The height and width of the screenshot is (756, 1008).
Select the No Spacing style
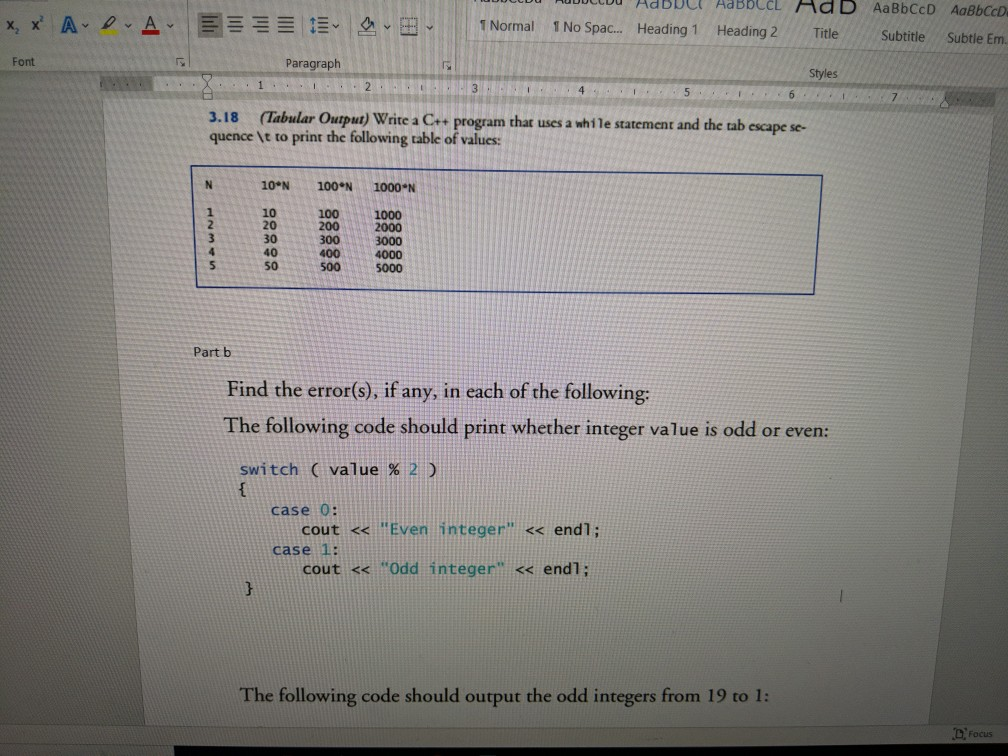point(586,28)
